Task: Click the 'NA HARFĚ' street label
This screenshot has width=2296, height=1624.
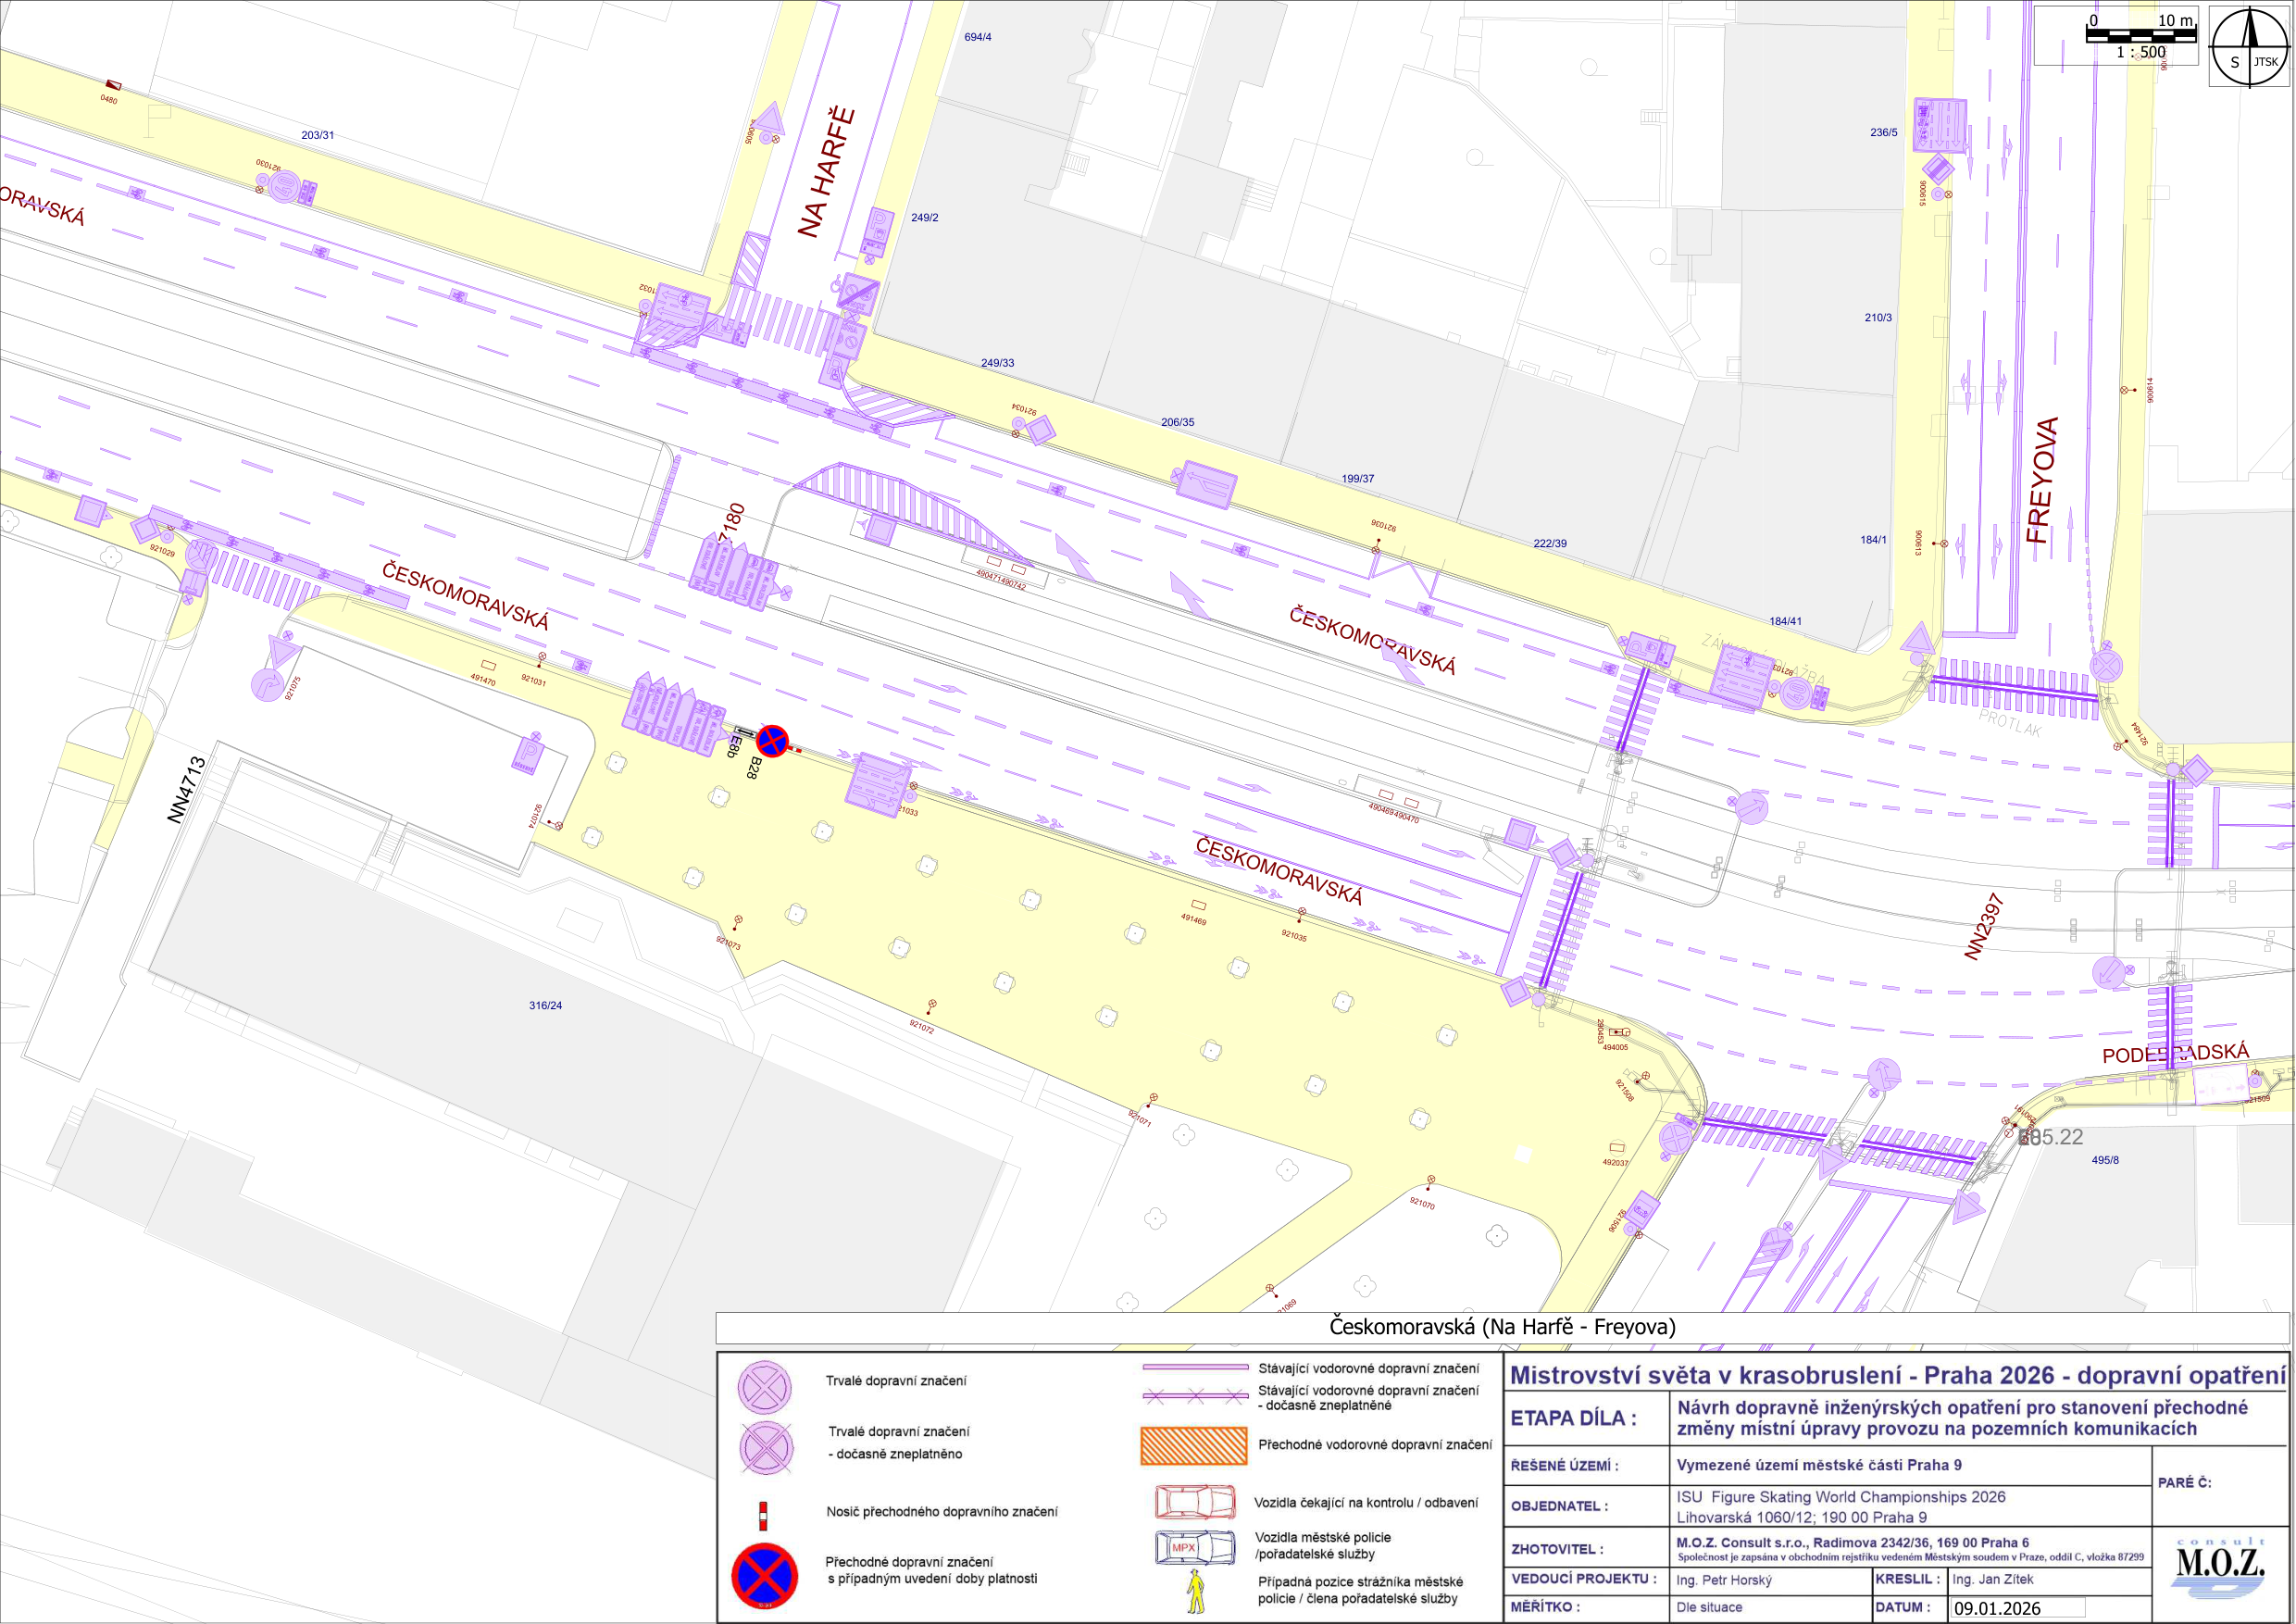Action: pos(826,172)
